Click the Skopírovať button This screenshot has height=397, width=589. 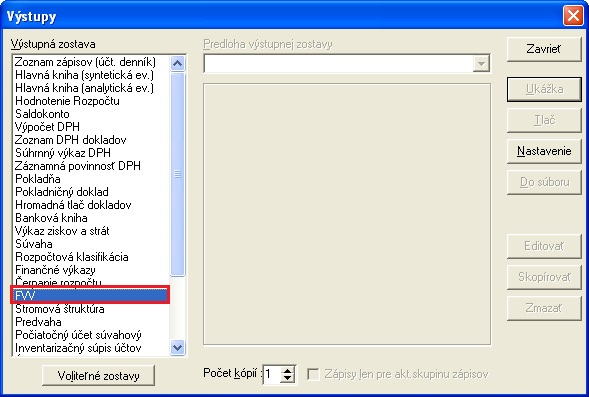click(544, 277)
